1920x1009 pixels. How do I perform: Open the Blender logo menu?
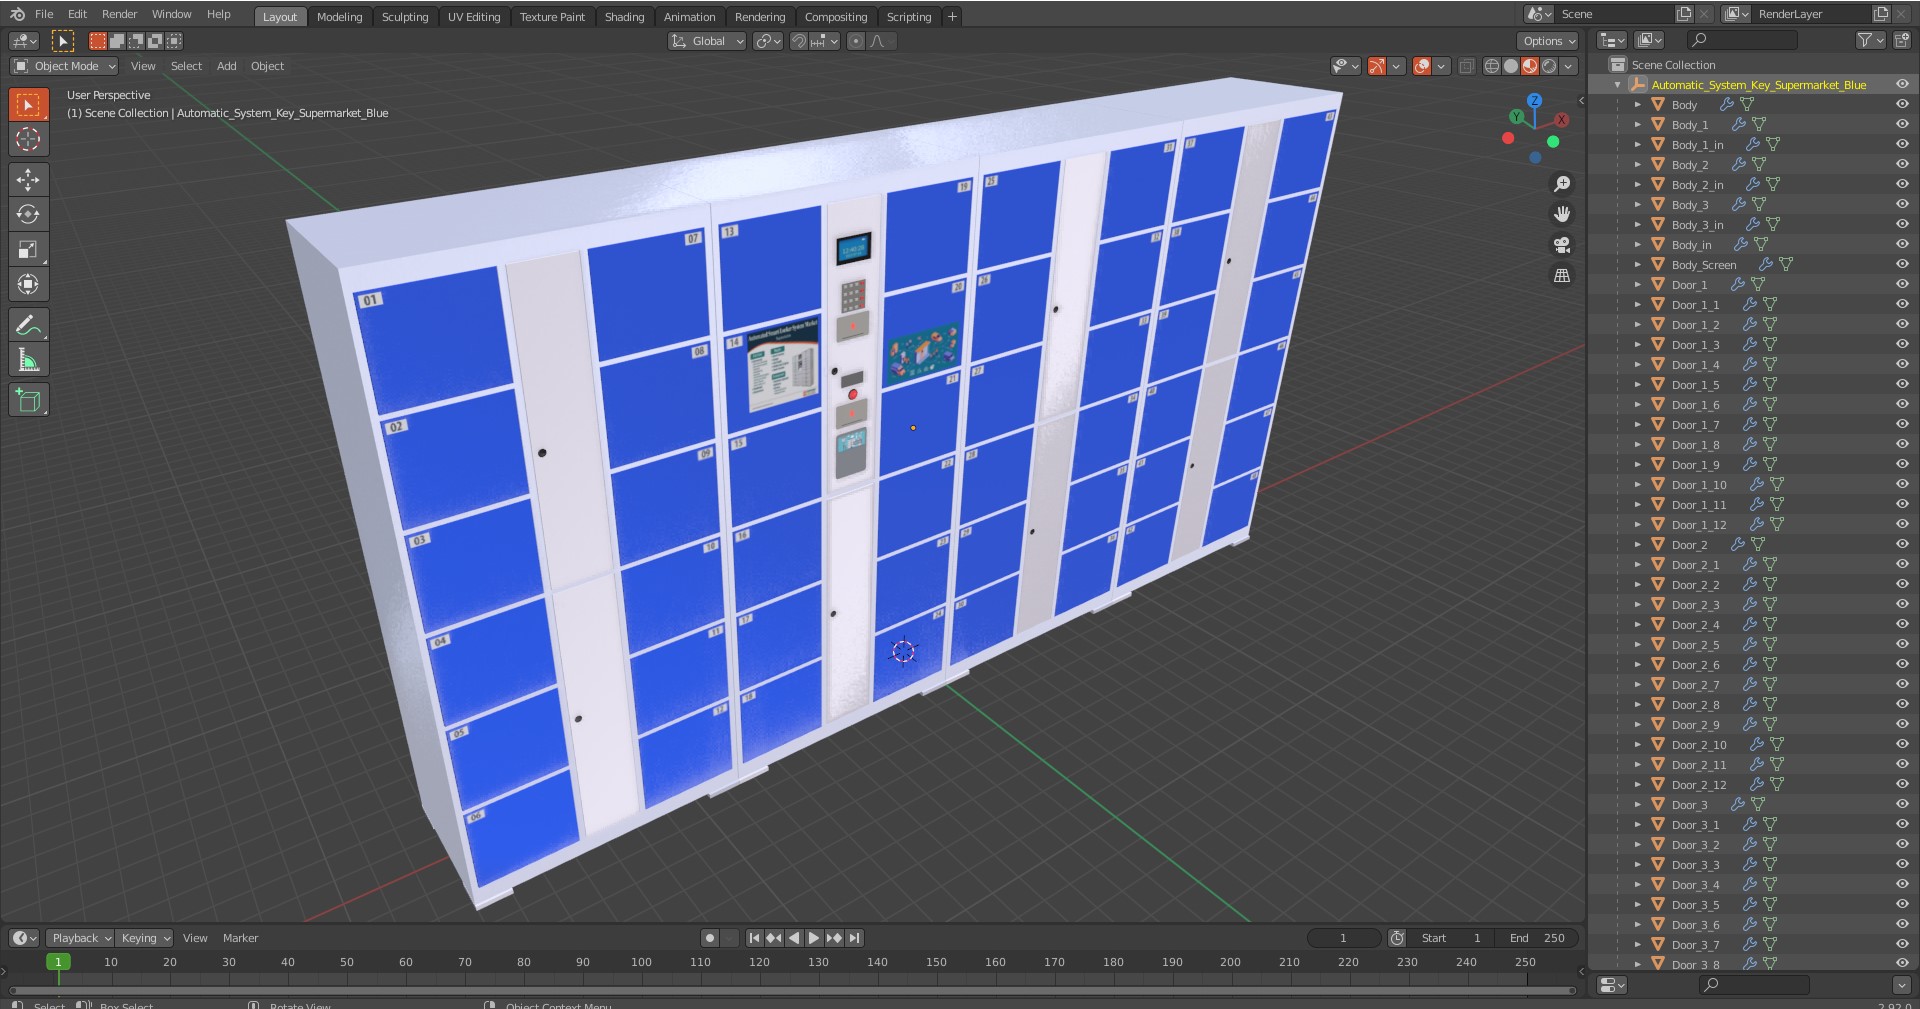coord(17,14)
